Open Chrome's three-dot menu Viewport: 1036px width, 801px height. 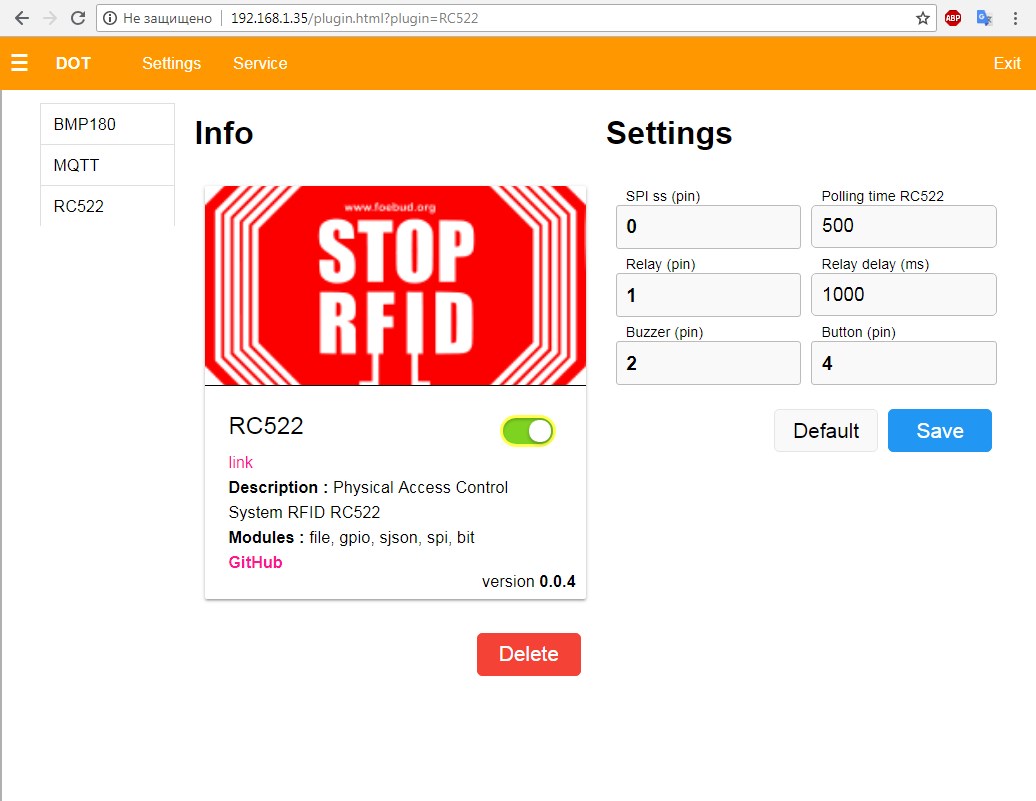tap(1015, 18)
